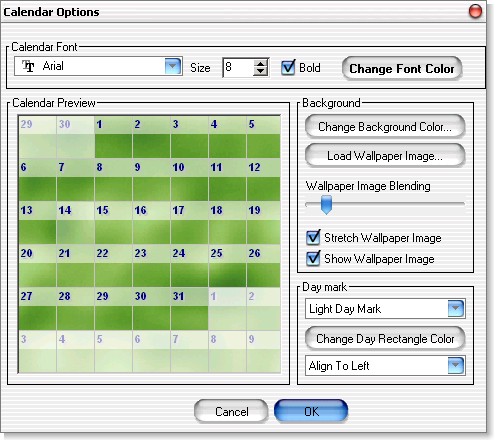Viewport: 497px width, 443px height.
Task: Open the Light Day Mark dropdown
Action: pyautogui.click(x=456, y=309)
